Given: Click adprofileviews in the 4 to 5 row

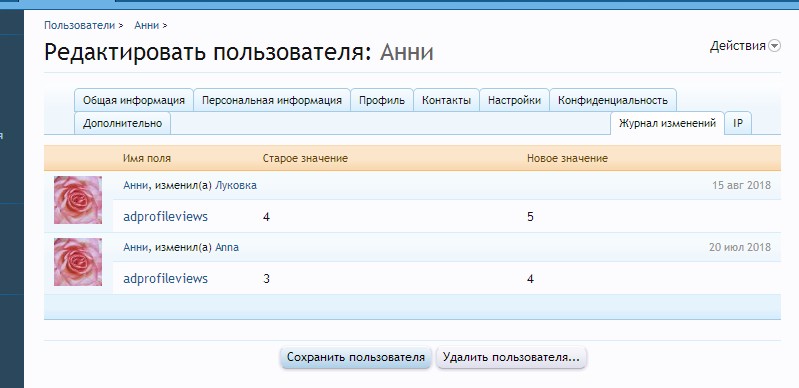Looking at the screenshot, I should pos(165,217).
